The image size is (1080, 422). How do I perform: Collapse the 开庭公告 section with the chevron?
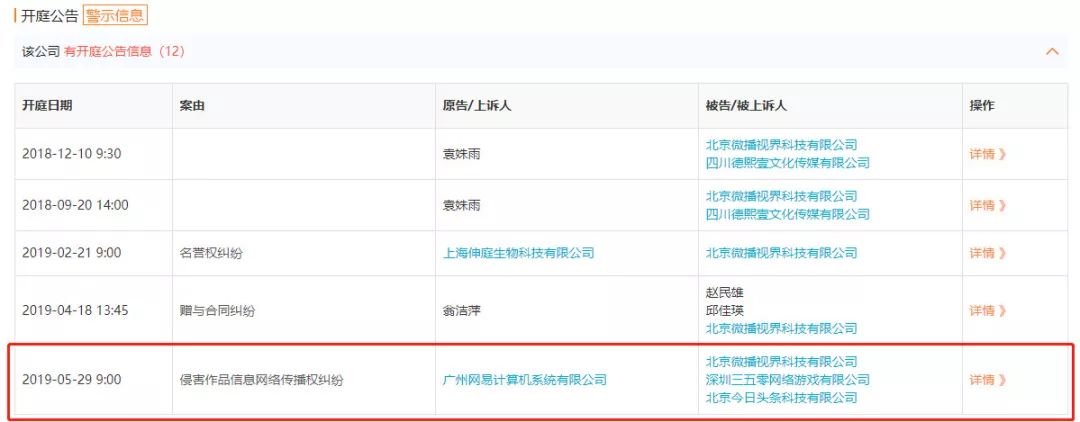pyautogui.click(x=1052, y=52)
